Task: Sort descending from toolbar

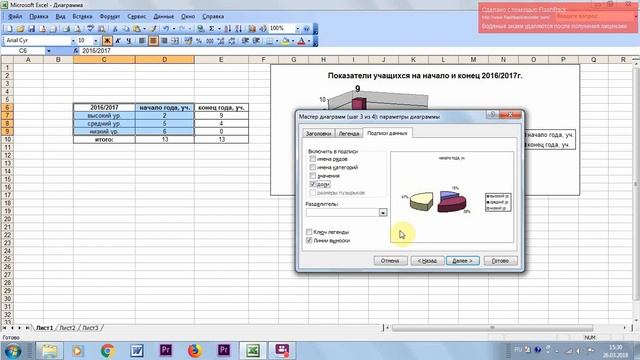Action: tap(238, 29)
